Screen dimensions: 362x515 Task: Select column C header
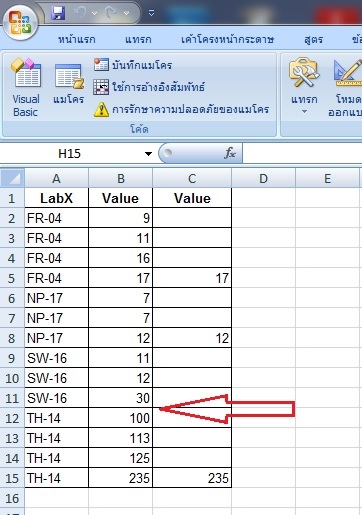192,178
